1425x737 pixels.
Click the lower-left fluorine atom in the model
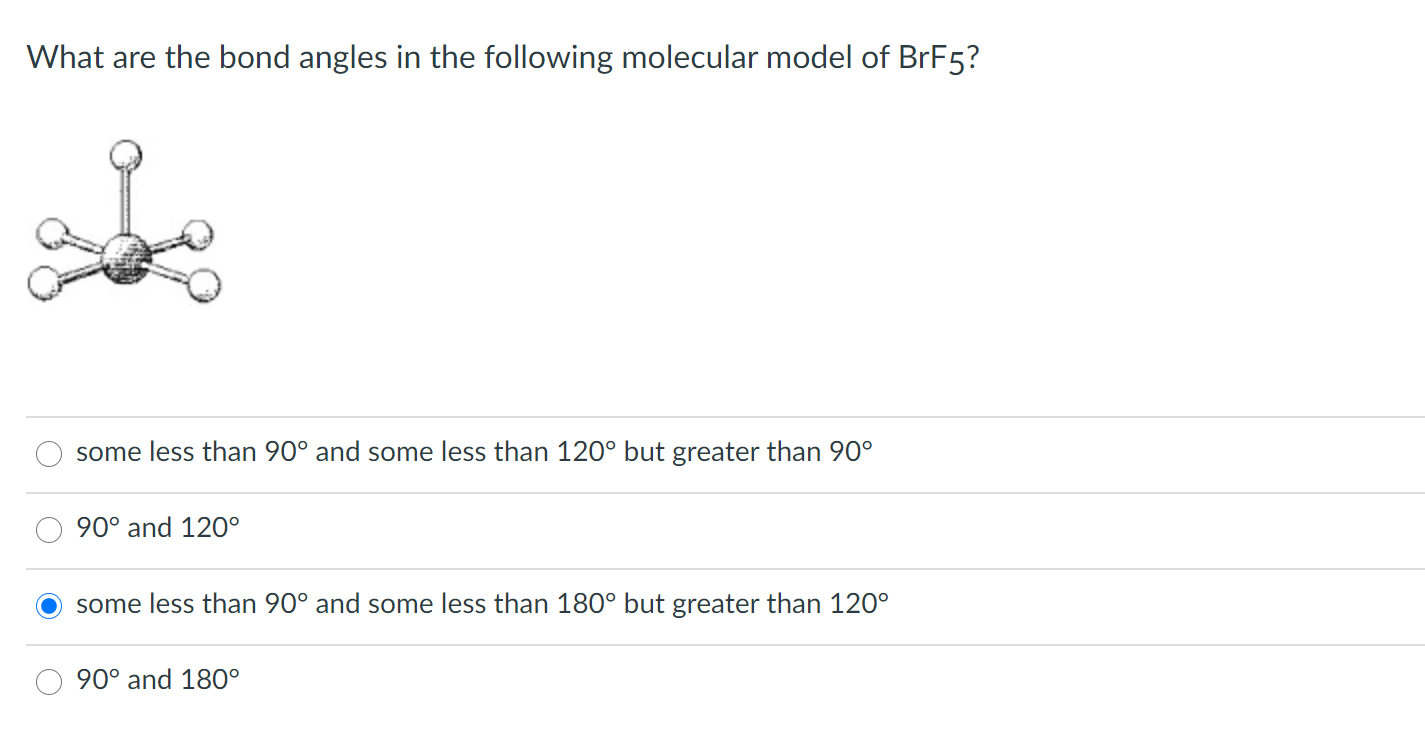tap(42, 284)
